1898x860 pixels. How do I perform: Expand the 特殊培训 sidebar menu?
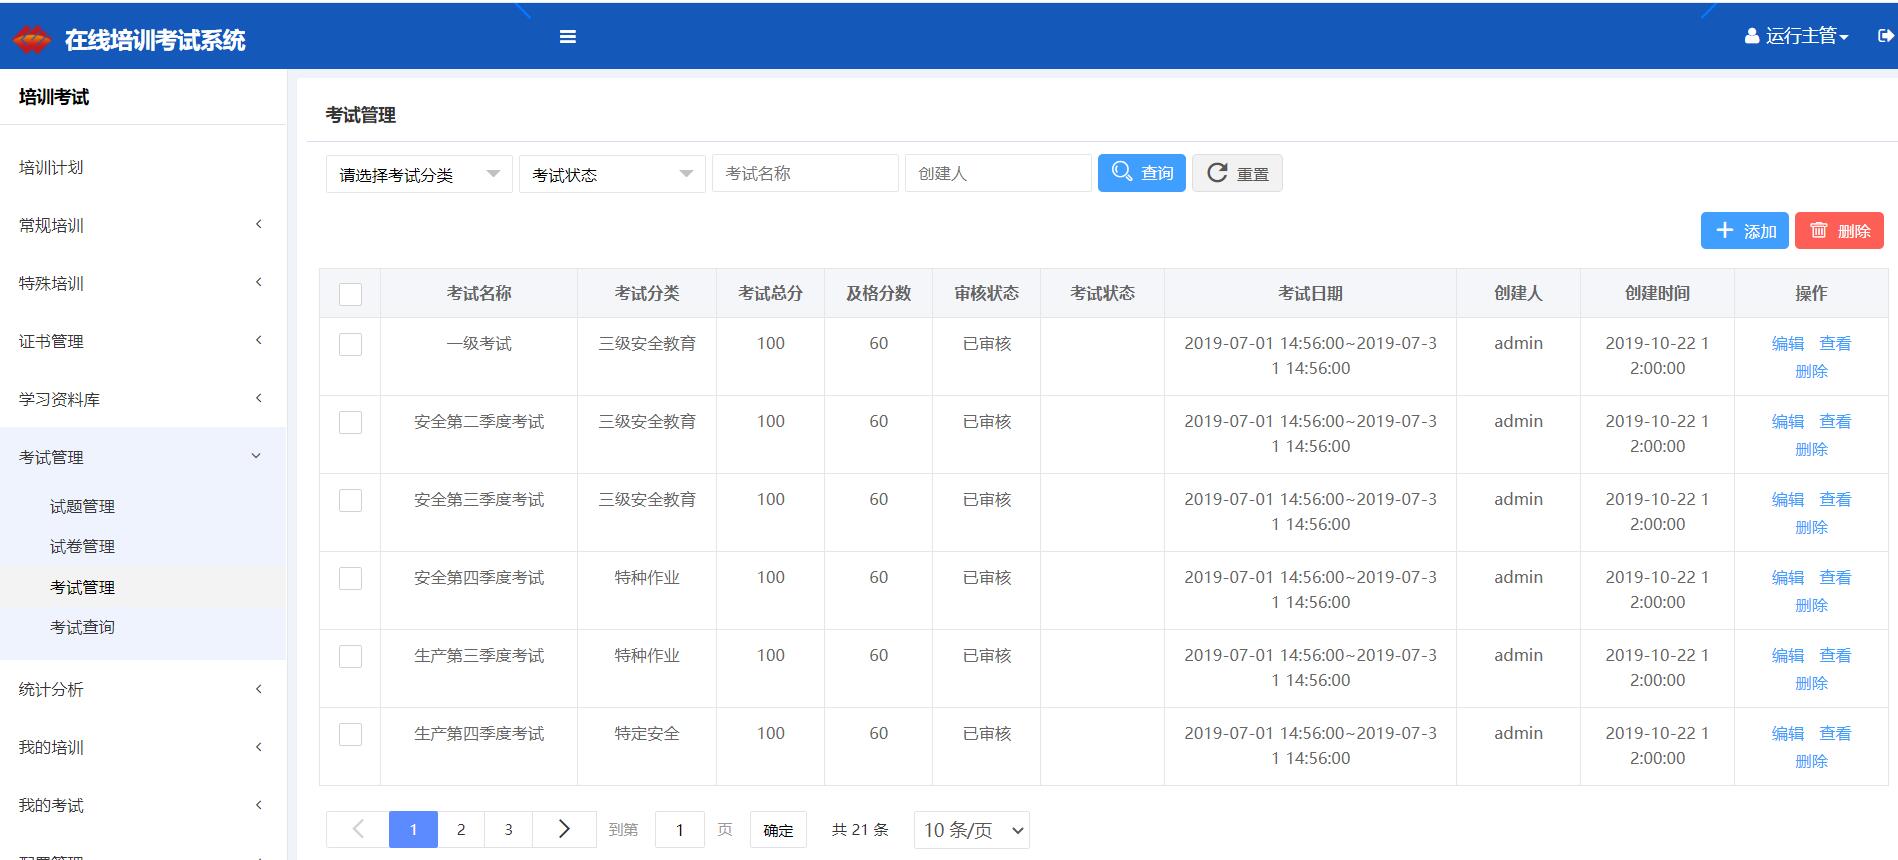142,283
